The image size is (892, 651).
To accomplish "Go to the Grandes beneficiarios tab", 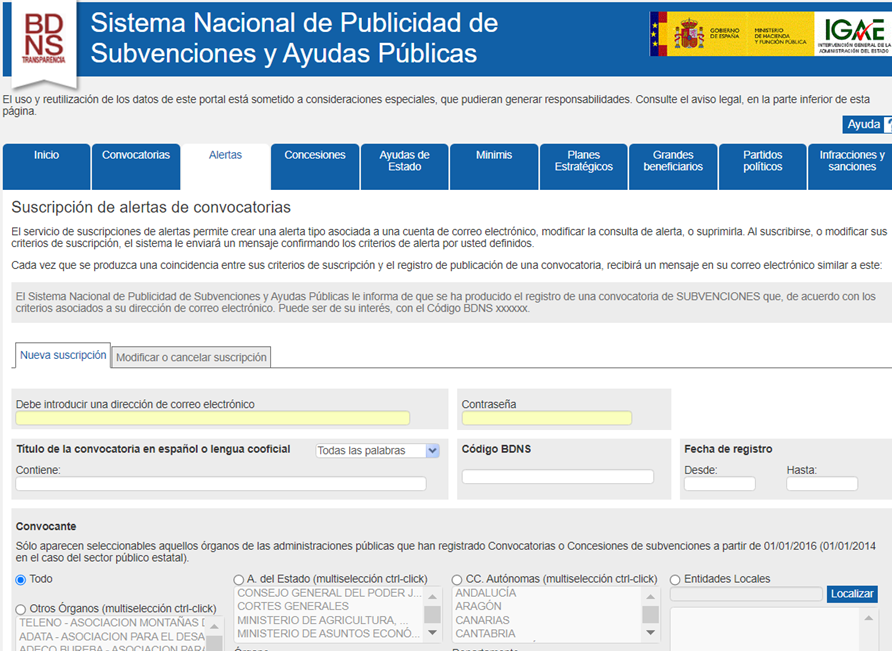I will pyautogui.click(x=673, y=162).
